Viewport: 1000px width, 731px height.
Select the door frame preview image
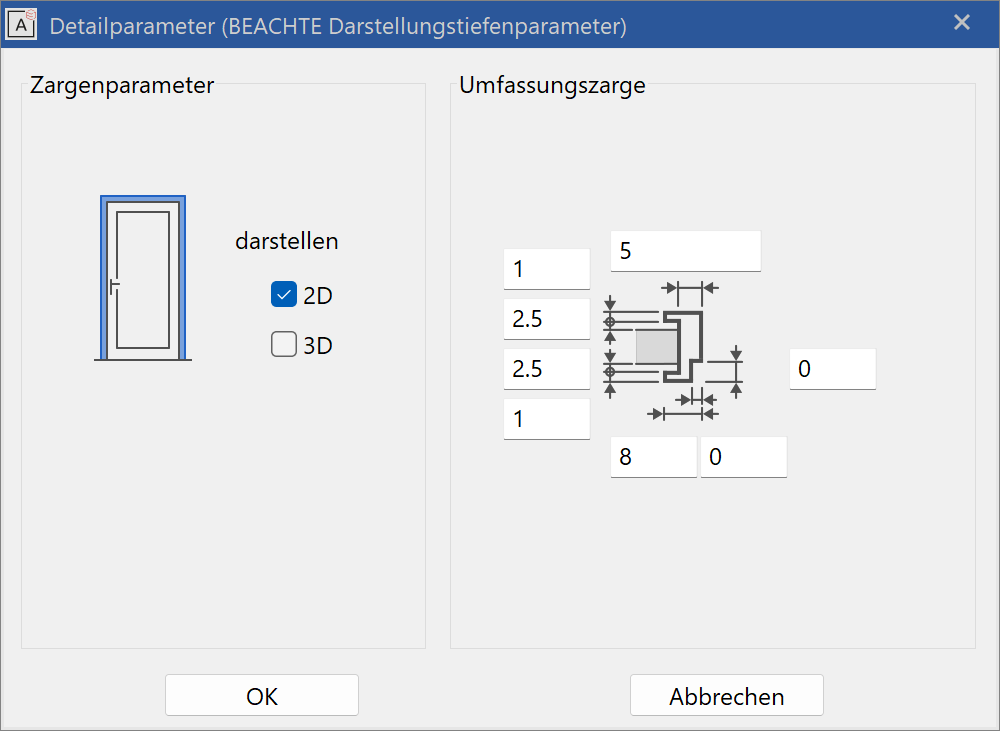[143, 278]
